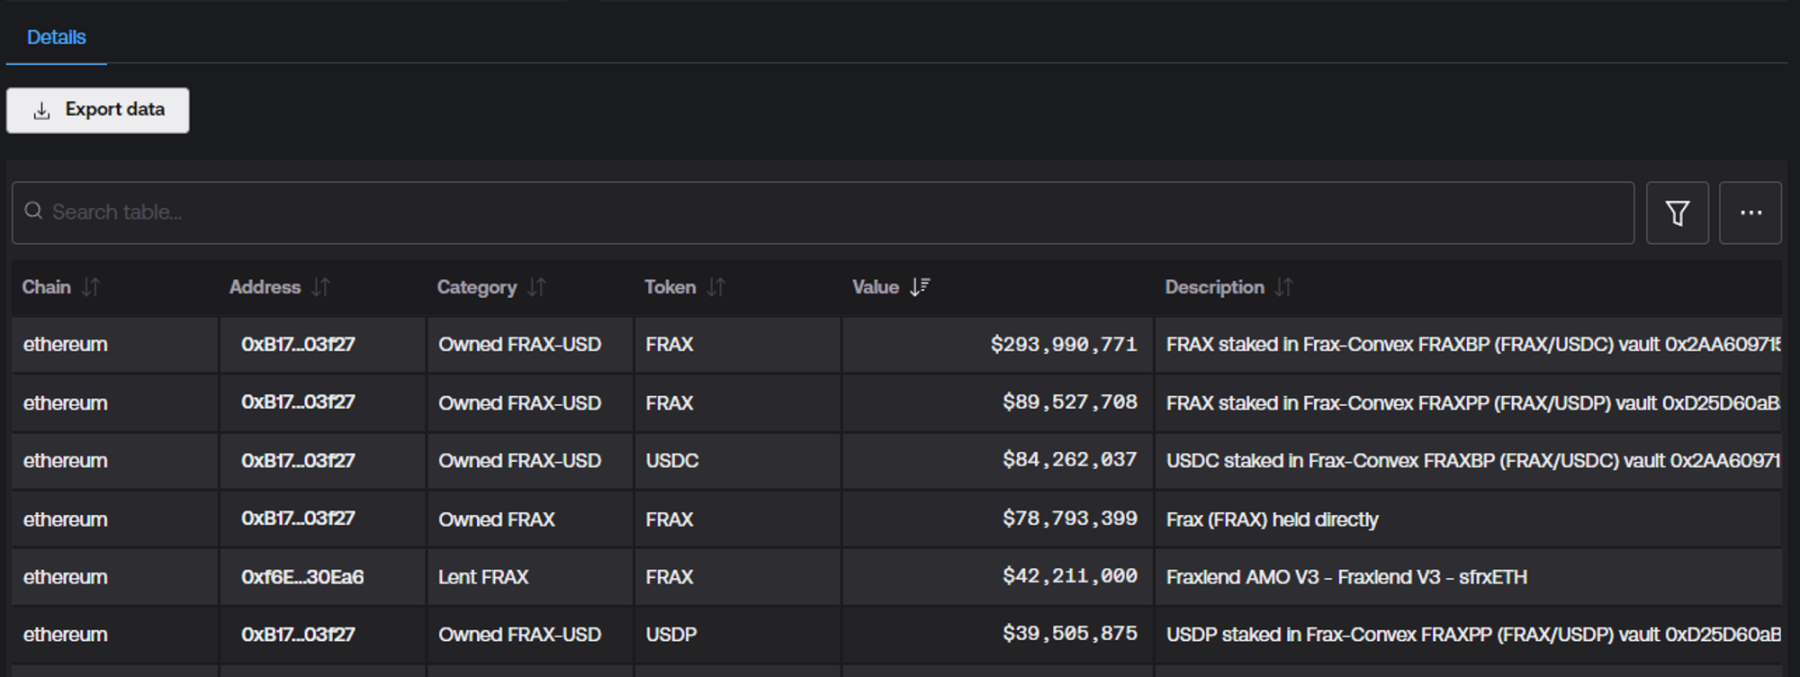Sort by Token using sort arrows
Viewport: 1800px width, 677px height.
[716, 288]
